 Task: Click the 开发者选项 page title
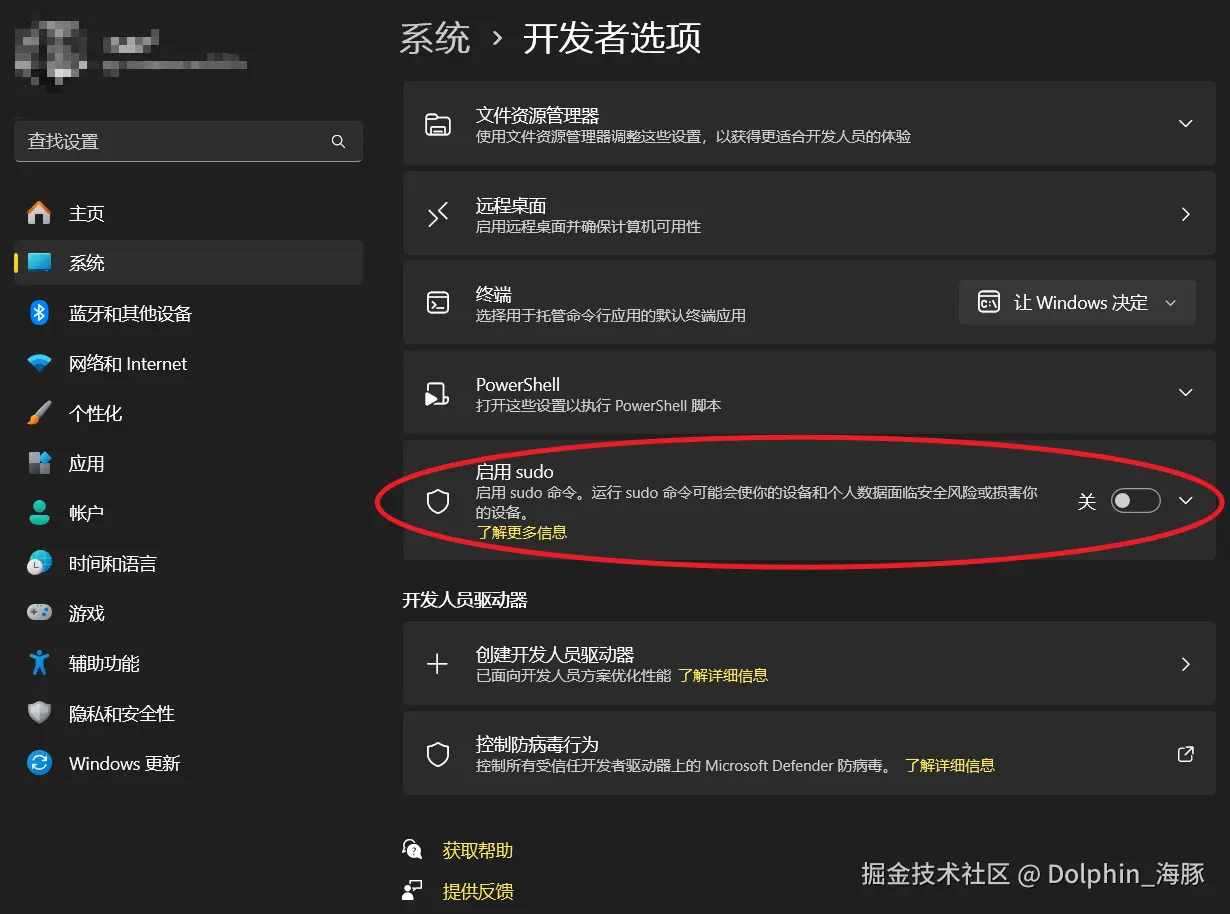612,39
